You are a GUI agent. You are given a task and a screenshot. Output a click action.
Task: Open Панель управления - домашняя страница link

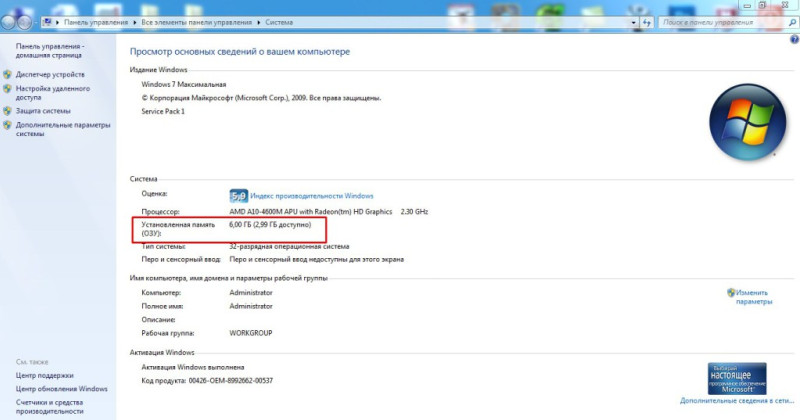[x=49, y=51]
